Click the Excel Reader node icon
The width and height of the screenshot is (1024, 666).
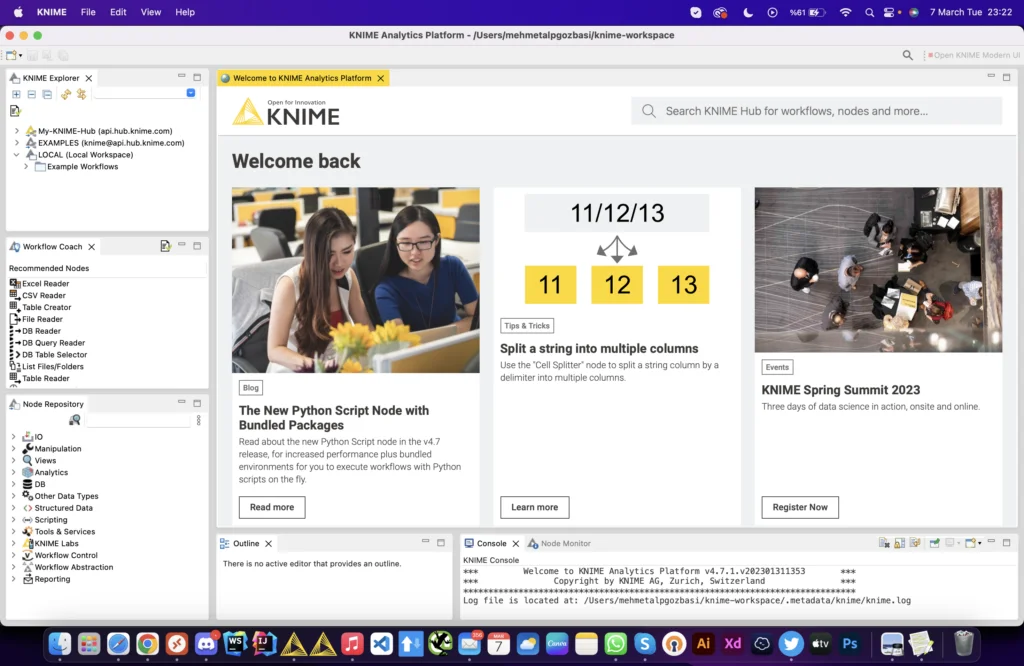coord(15,284)
